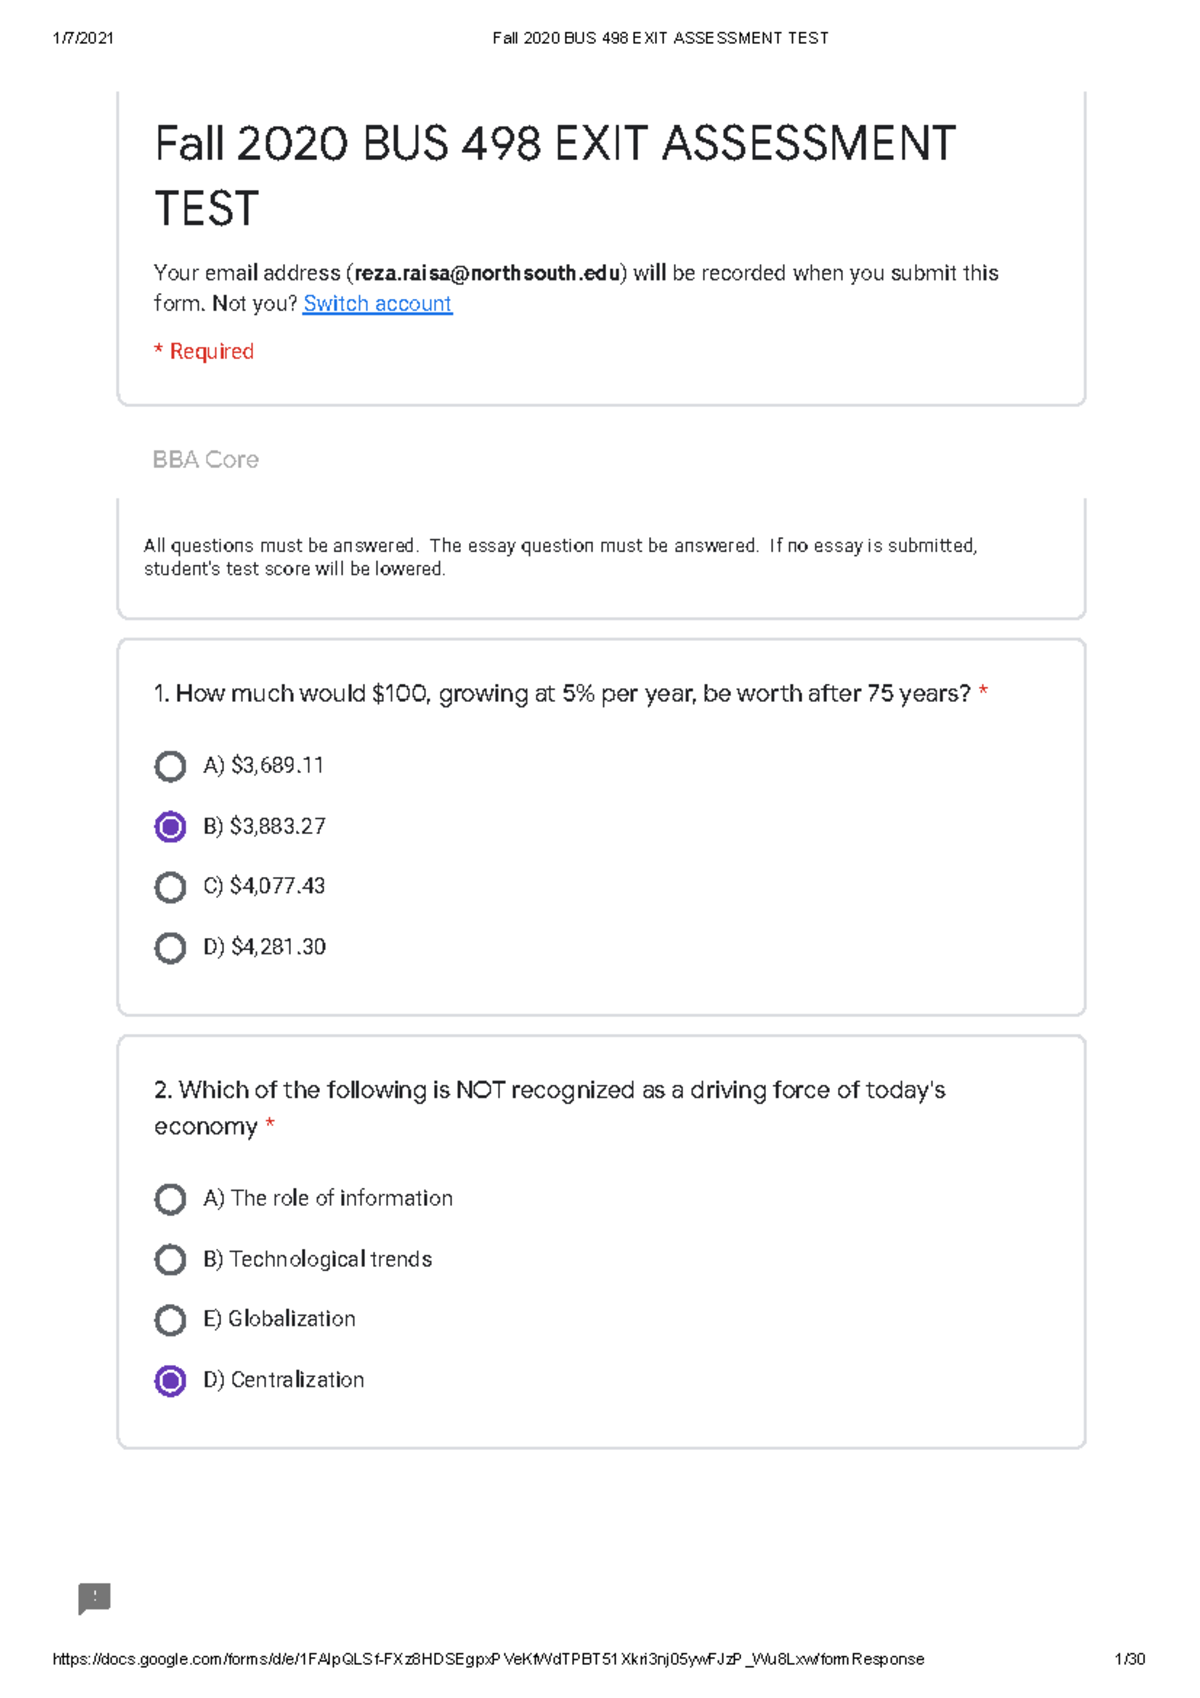1200x1698 pixels.
Task: Click the Google Forms URL in footer
Action: pos(488,1659)
